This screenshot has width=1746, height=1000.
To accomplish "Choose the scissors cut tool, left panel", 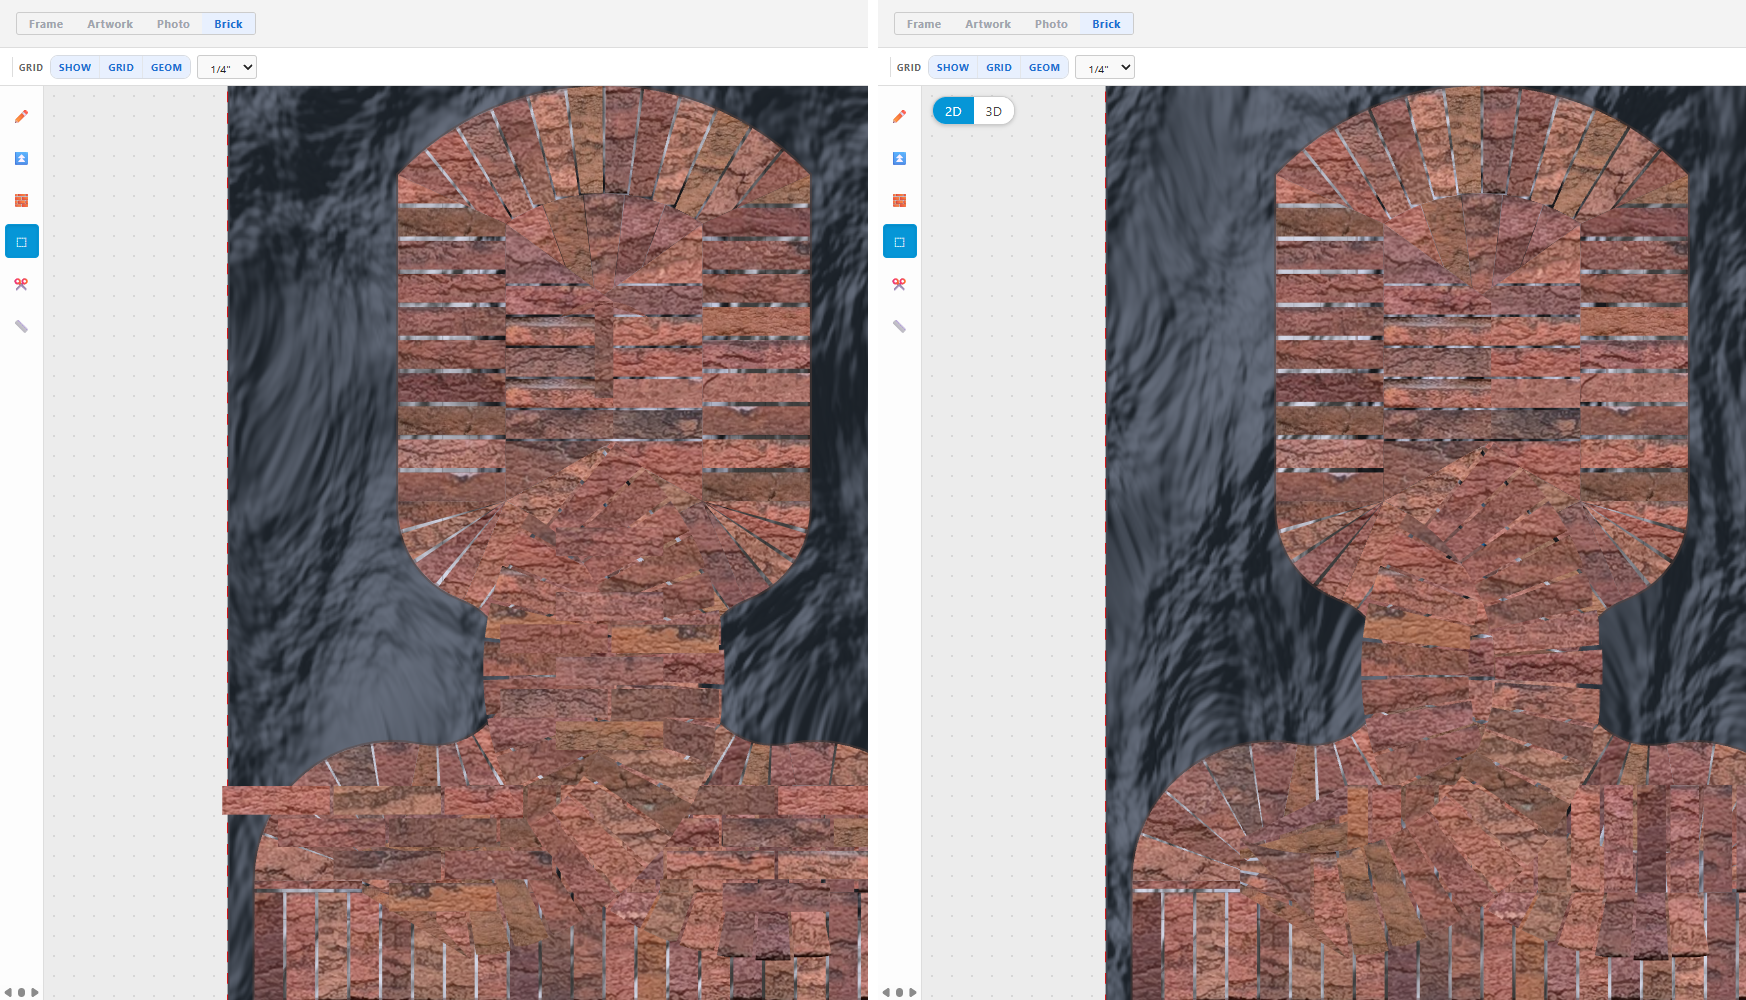I will (x=21, y=284).
